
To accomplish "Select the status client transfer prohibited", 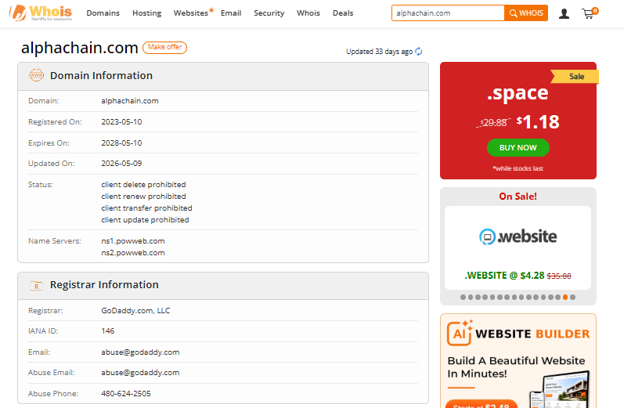I will tap(146, 208).
